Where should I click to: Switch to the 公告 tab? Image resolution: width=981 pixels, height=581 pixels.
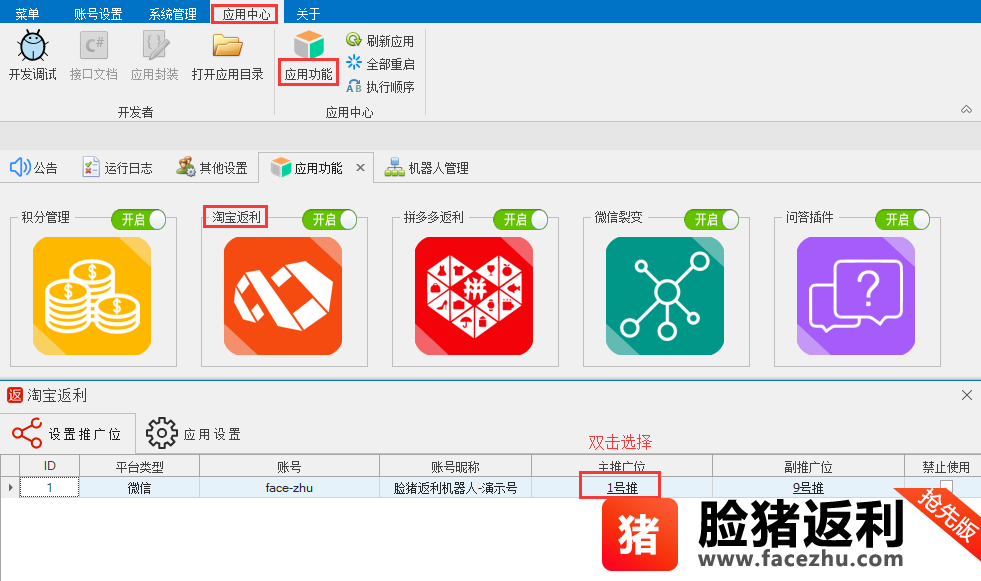click(x=34, y=168)
